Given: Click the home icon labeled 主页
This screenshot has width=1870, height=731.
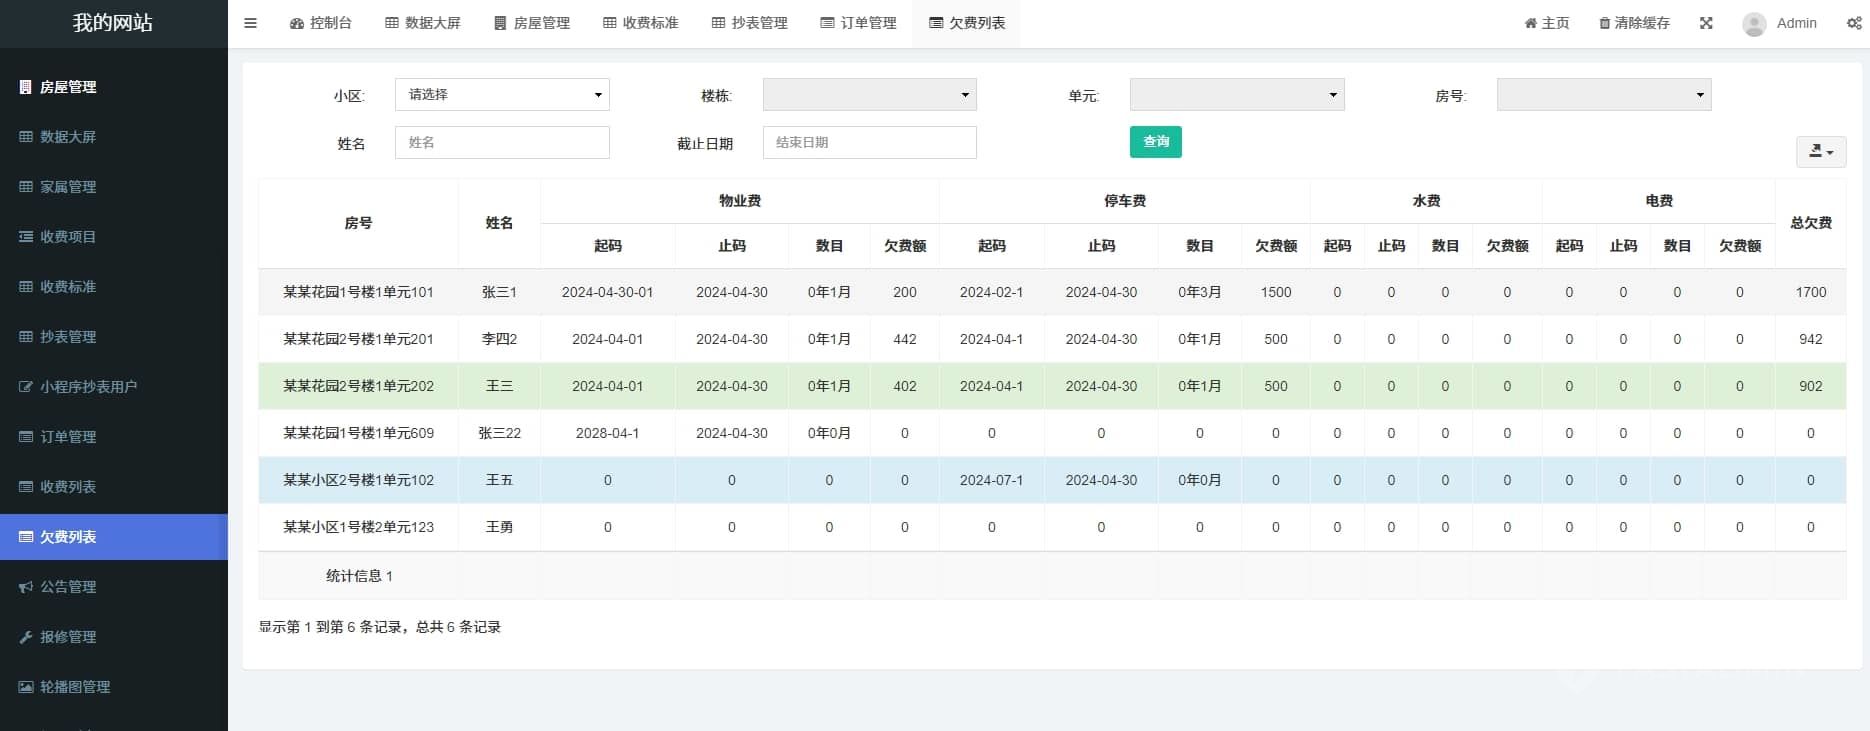Looking at the screenshot, I should (1530, 23).
